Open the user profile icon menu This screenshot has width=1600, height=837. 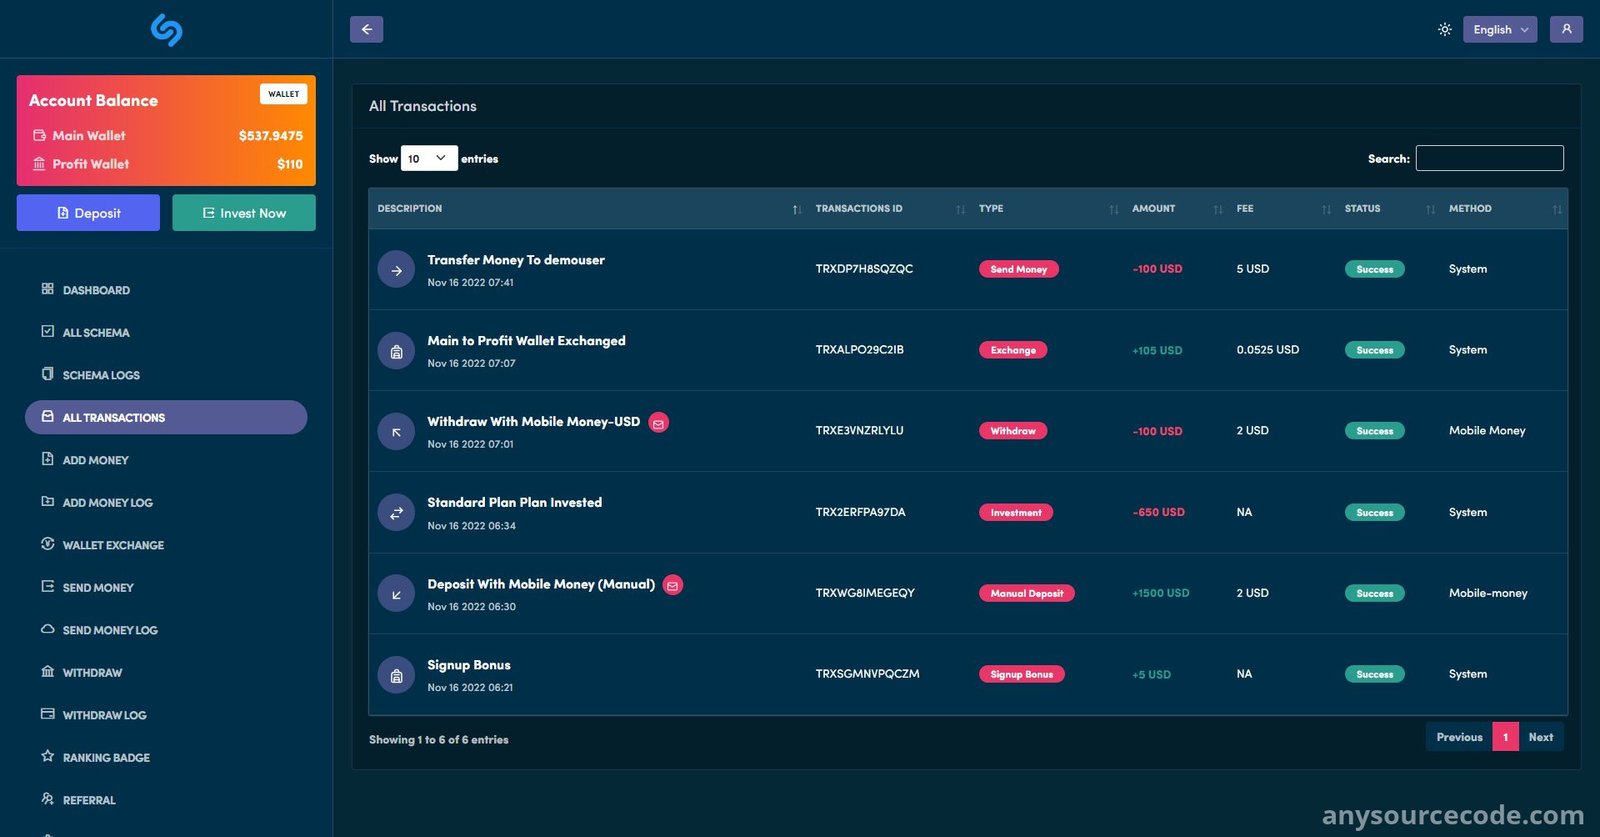(x=1567, y=29)
